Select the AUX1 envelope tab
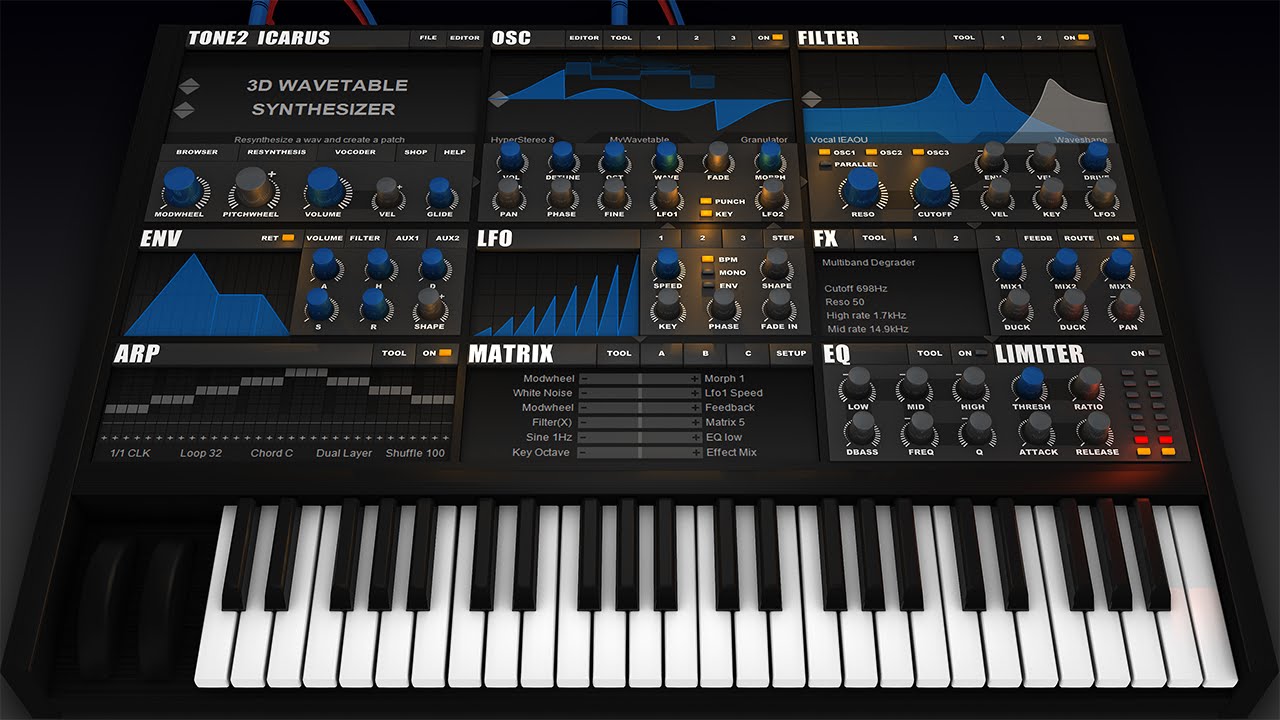The width and height of the screenshot is (1280, 720). (x=407, y=238)
